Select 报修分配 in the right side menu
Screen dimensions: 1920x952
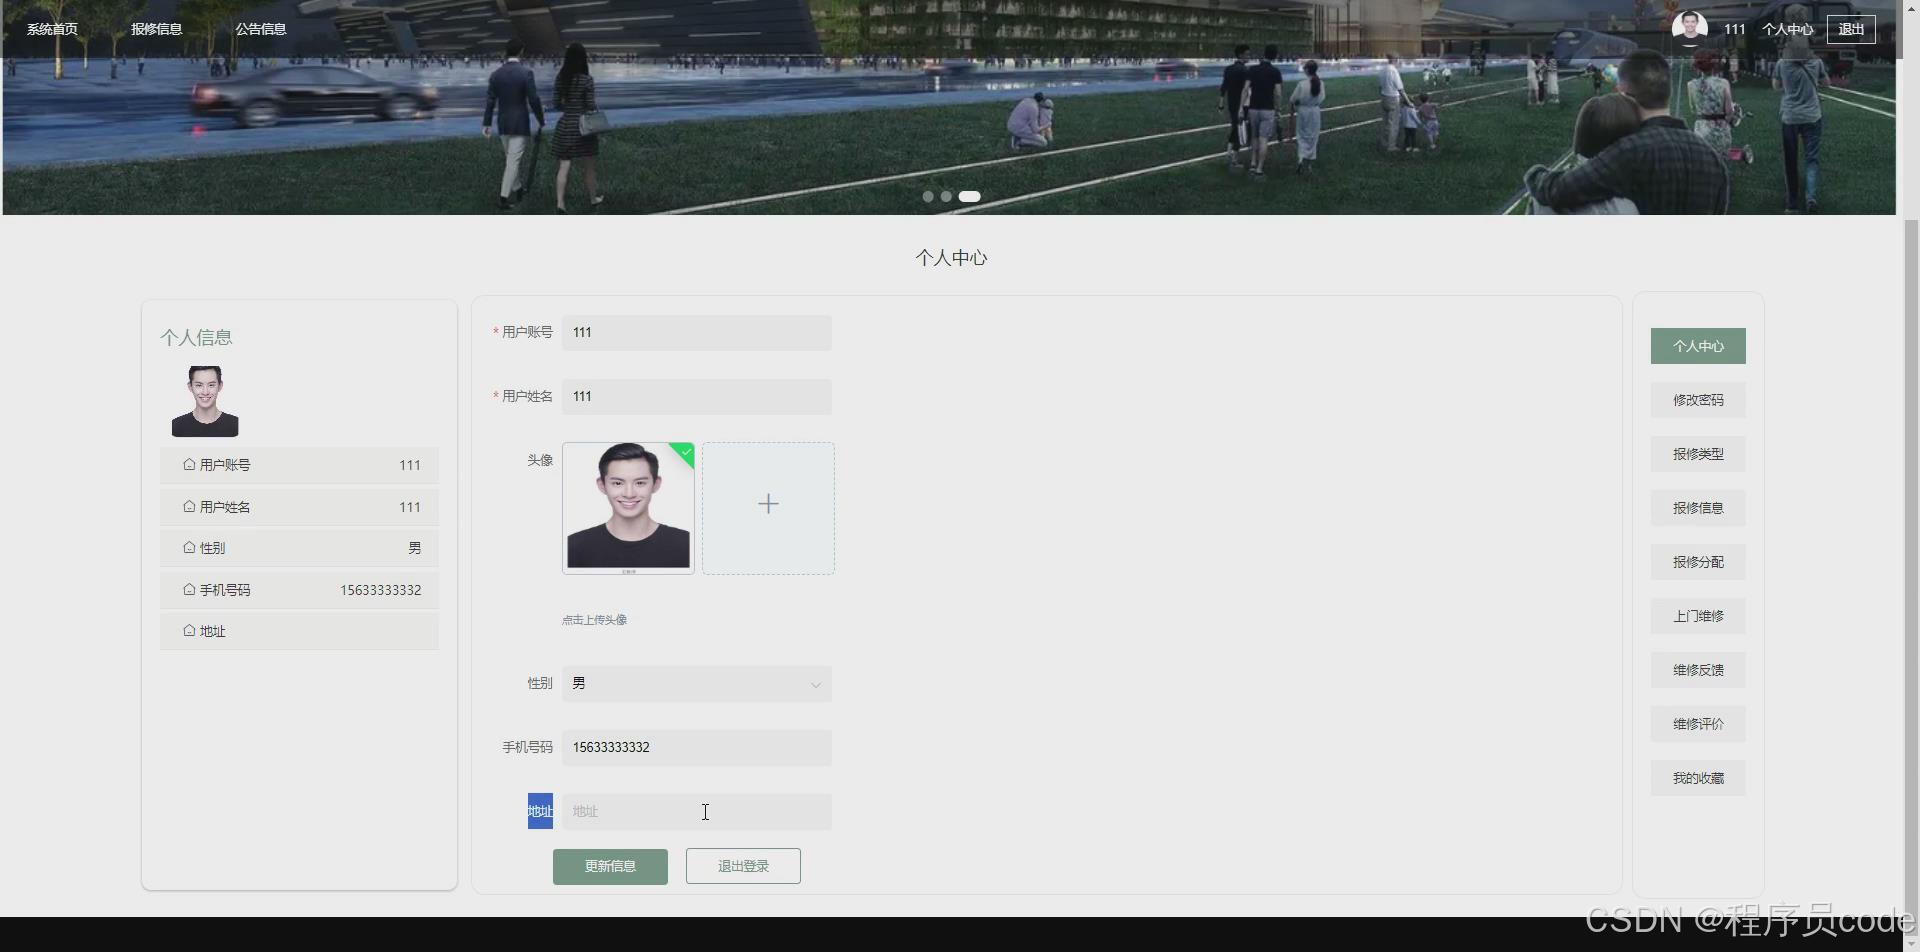1698,562
